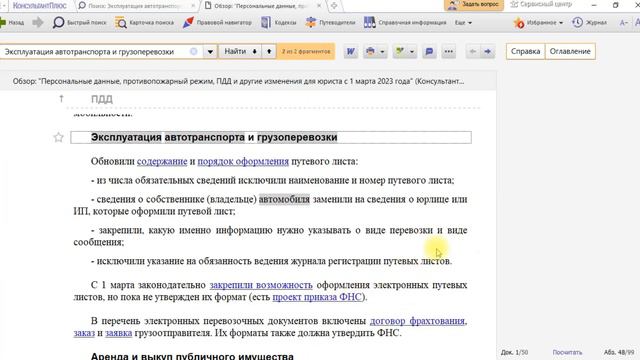Jump up with the arrow beside ПДД
640x360 pixels.
tap(61, 99)
